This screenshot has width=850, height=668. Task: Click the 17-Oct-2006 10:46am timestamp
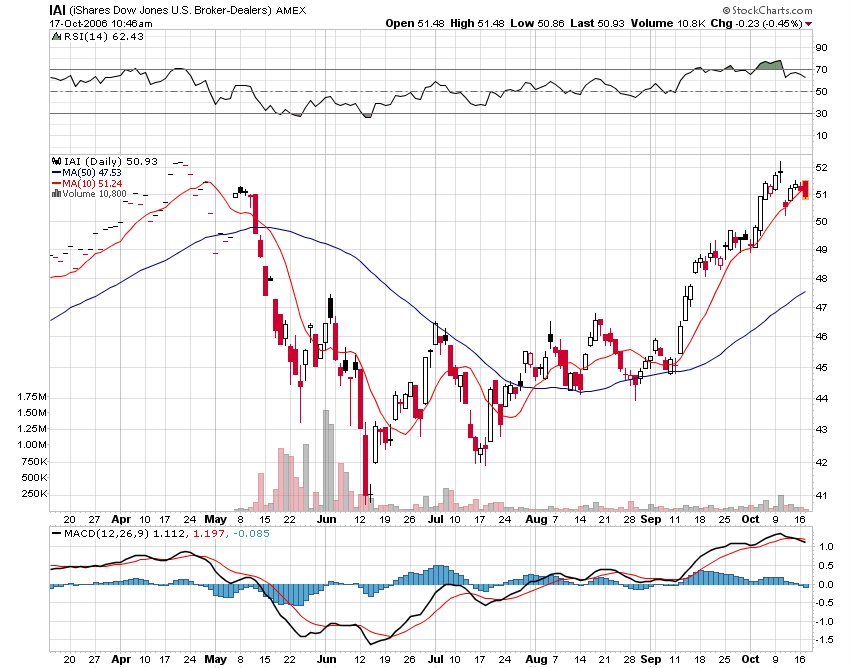pyautogui.click(x=101, y=24)
